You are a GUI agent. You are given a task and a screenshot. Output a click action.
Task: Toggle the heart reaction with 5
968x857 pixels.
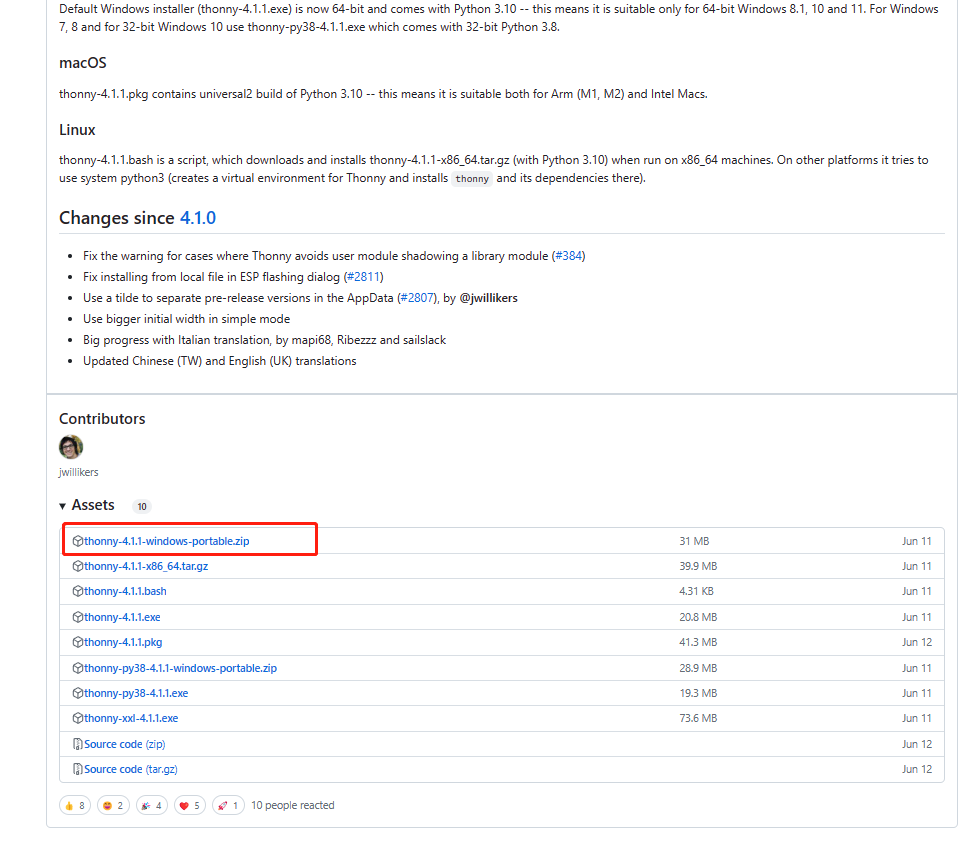coord(190,806)
